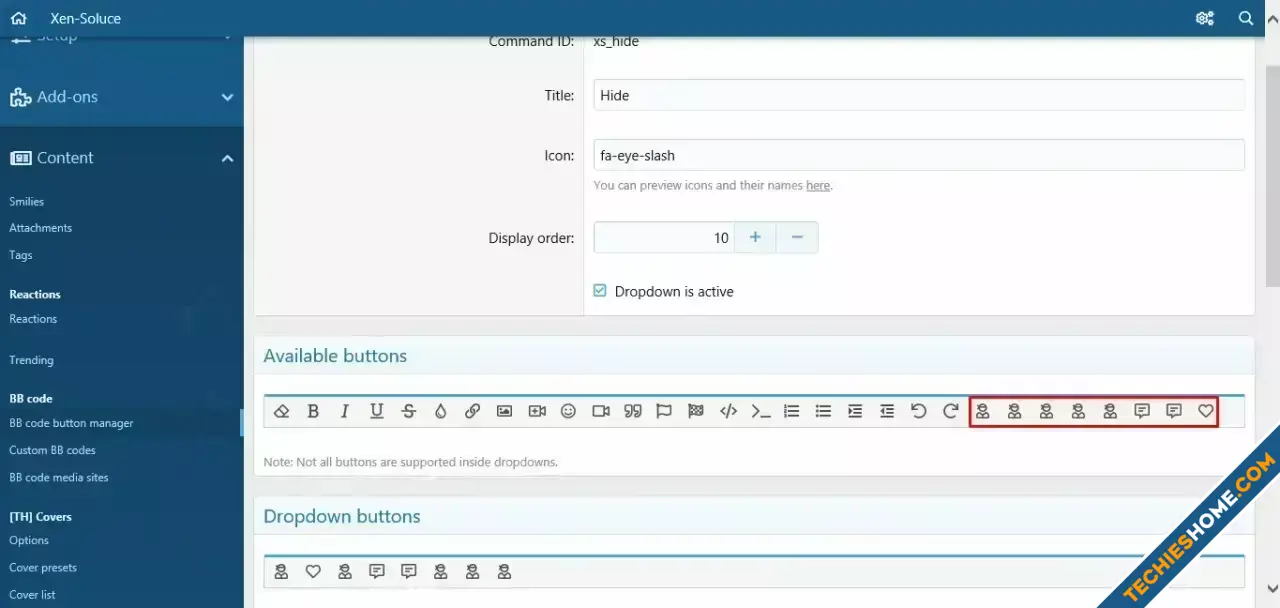The height and width of the screenshot is (608, 1280).
Task: Select the checkered flag button
Action: 696,411
